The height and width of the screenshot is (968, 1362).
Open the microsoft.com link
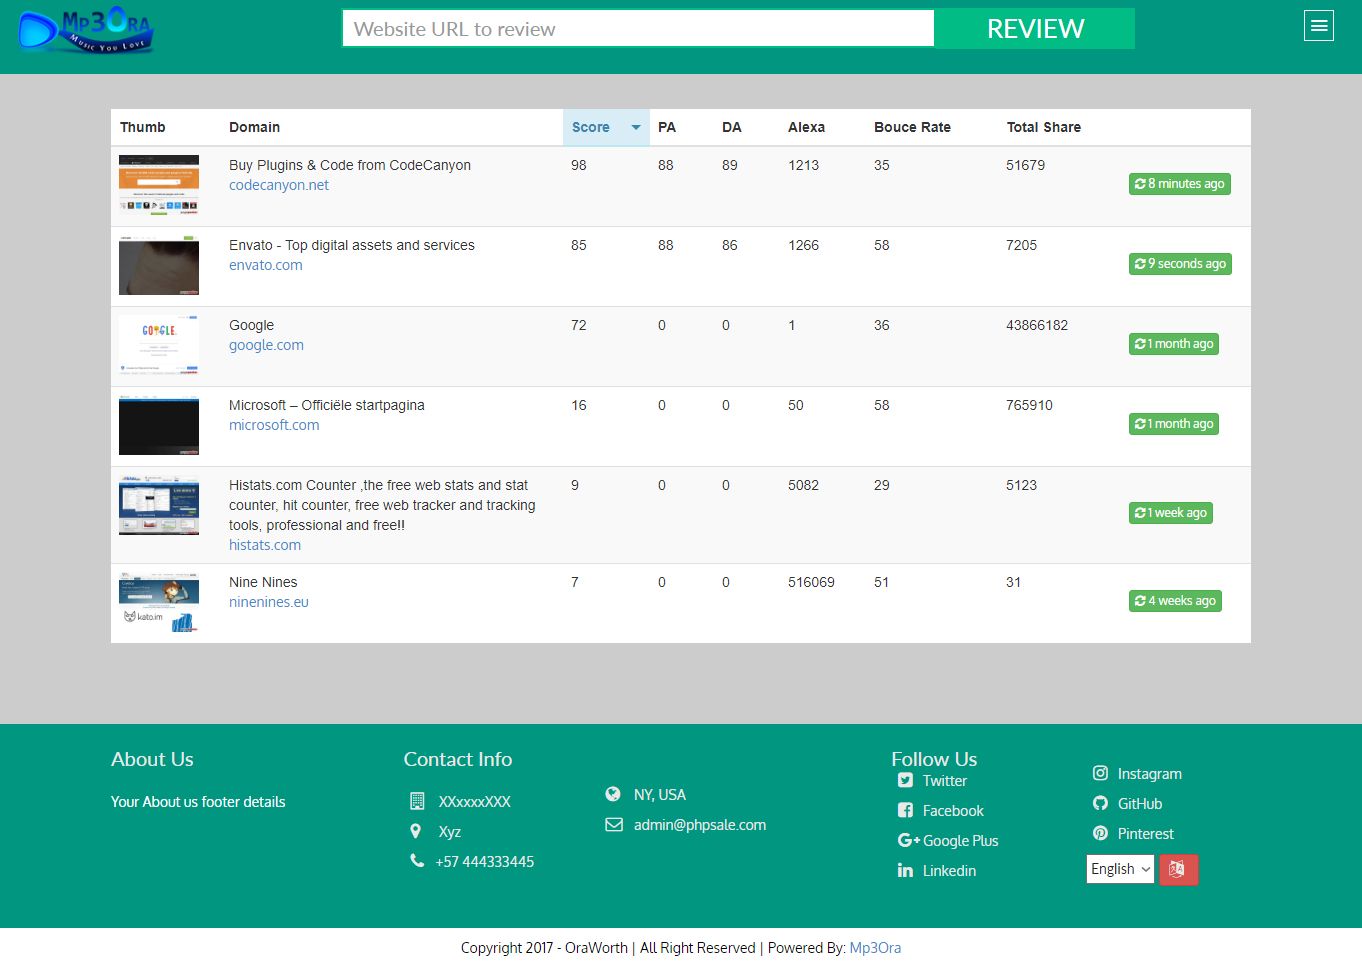point(274,425)
